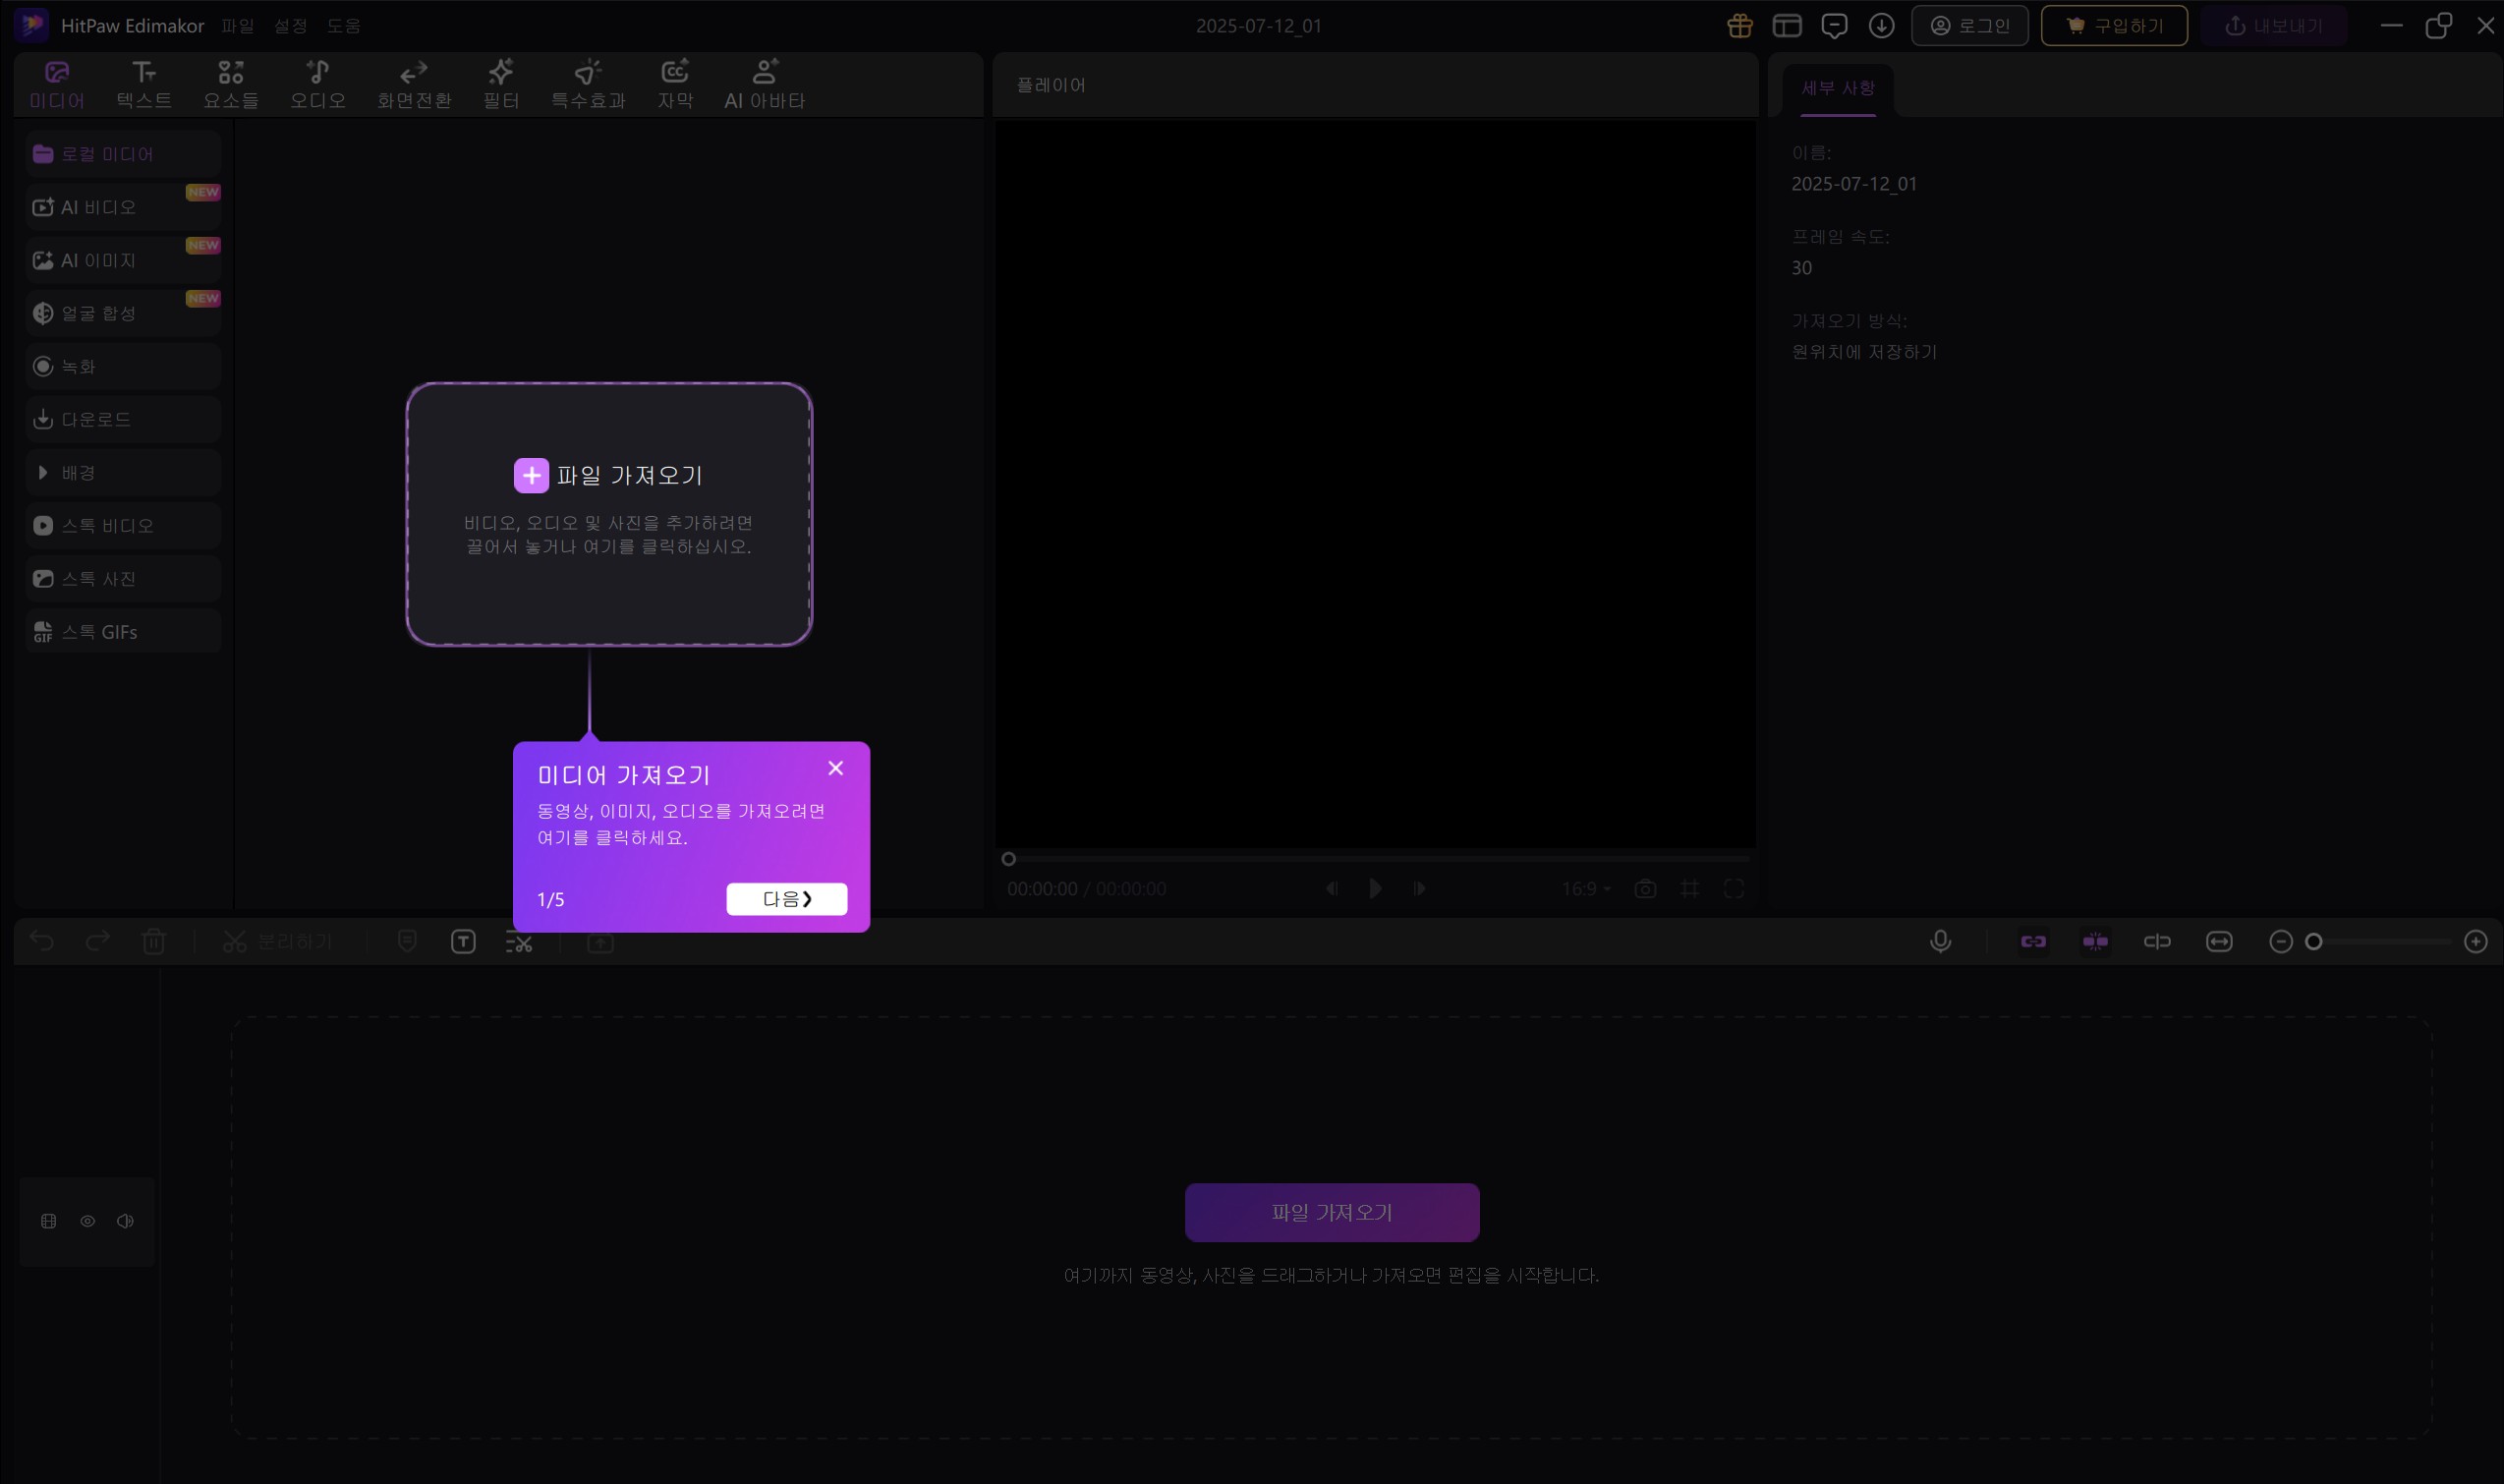Click the 구입하기 button
2504x1484 pixels.
point(2113,26)
